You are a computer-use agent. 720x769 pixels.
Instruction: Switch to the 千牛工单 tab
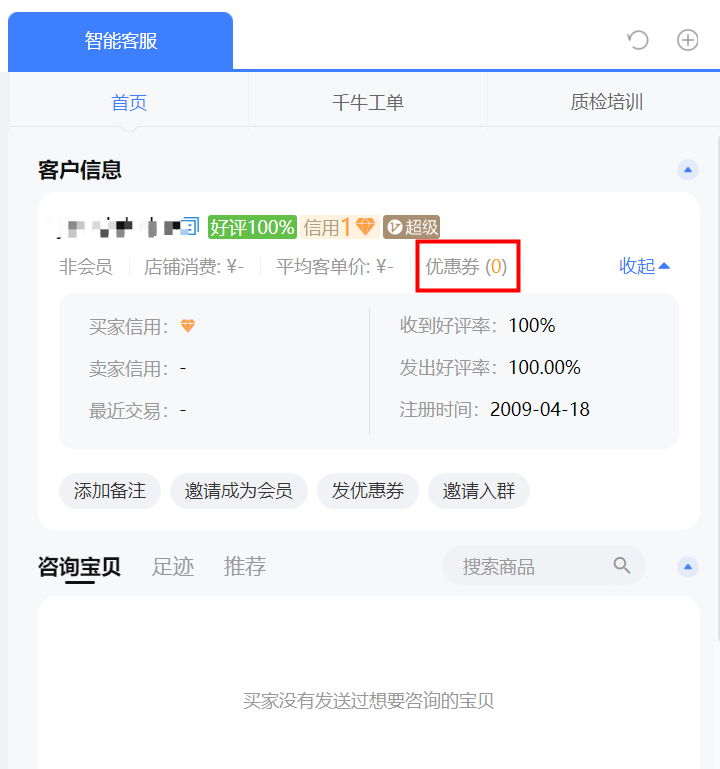368,103
